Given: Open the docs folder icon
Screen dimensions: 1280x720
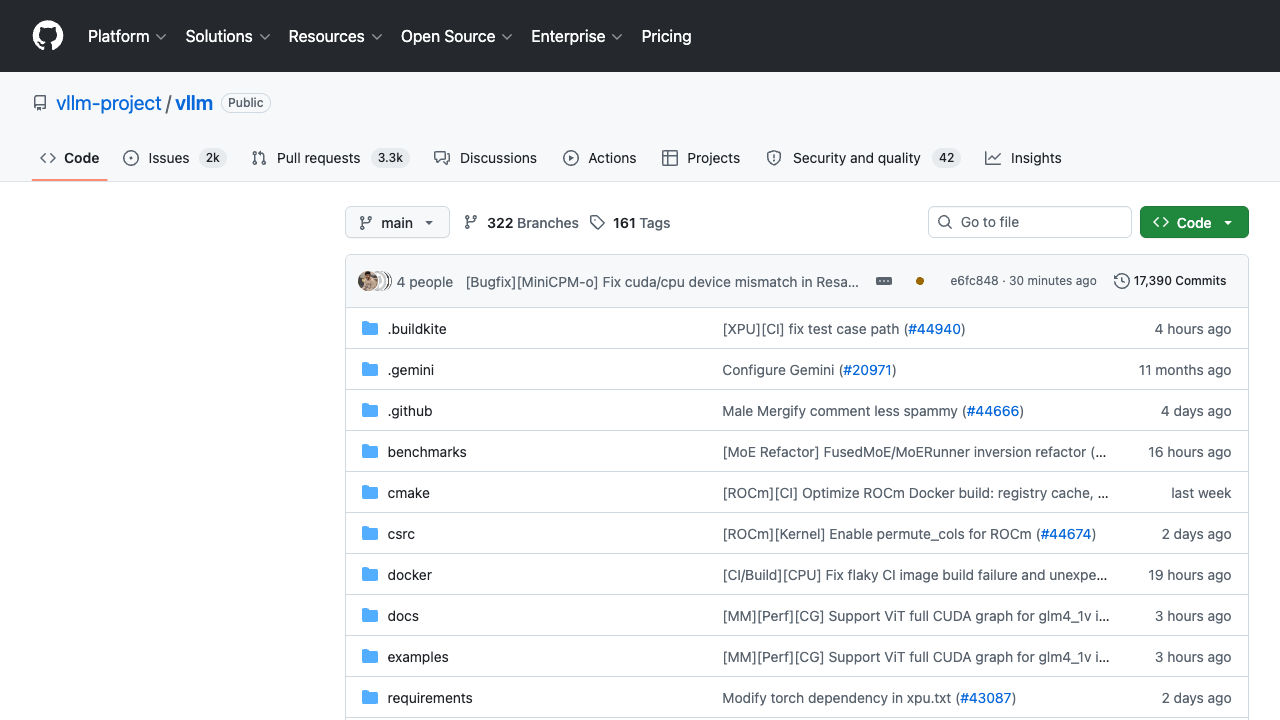Looking at the screenshot, I should coord(370,616).
